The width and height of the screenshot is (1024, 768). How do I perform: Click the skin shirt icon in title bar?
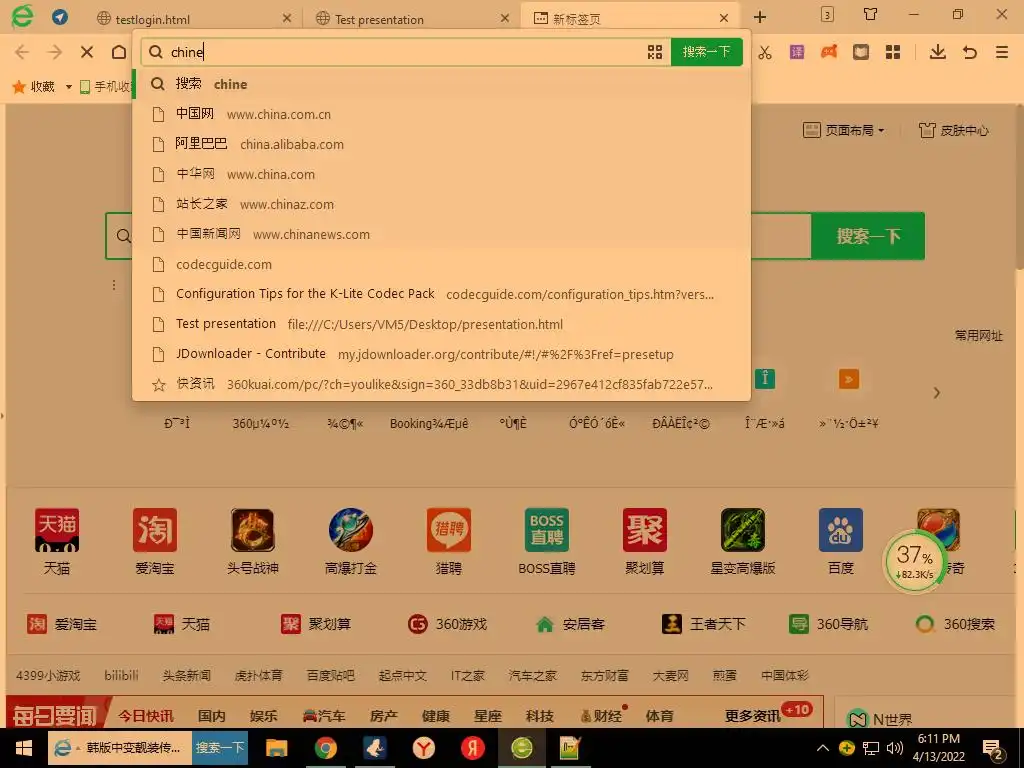point(870,14)
